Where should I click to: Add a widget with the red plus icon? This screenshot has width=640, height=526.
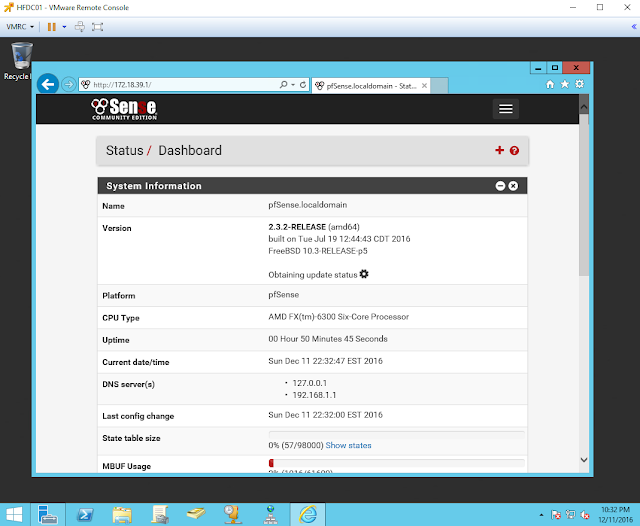tap(499, 150)
